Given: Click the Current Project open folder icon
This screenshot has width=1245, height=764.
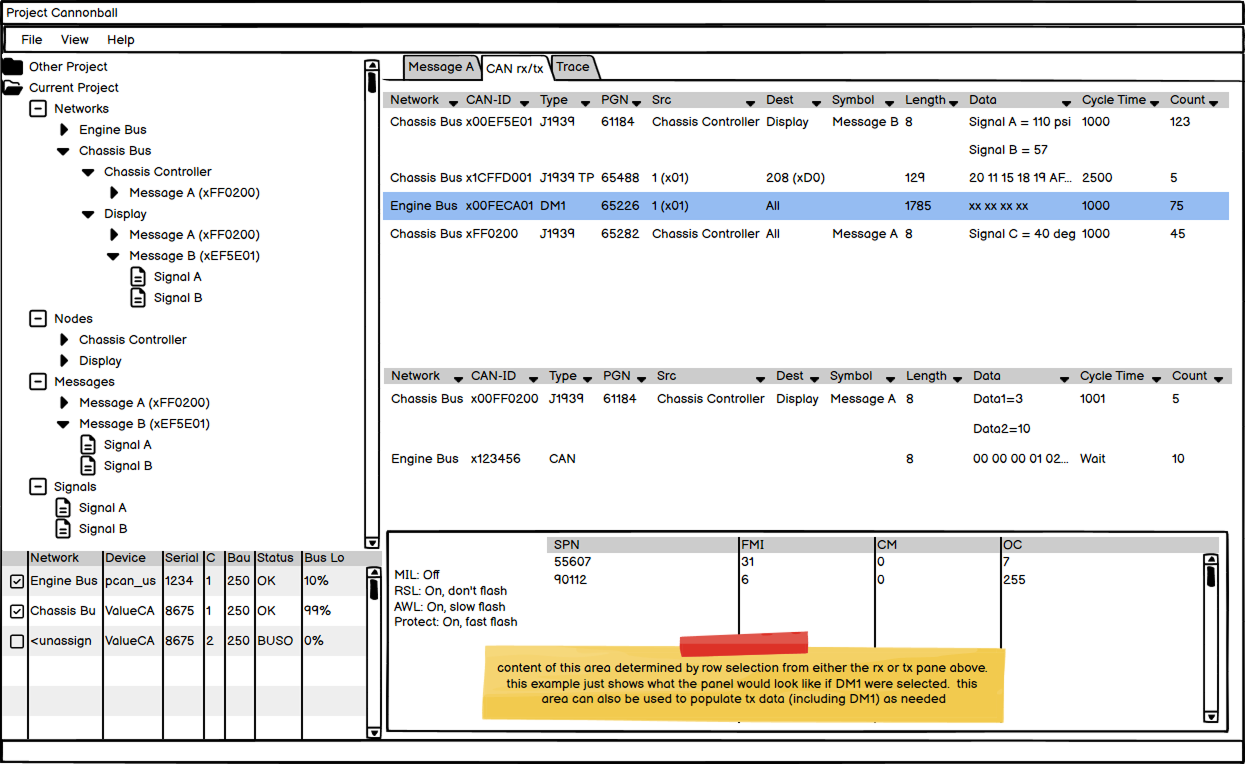Looking at the screenshot, I should click(12, 88).
